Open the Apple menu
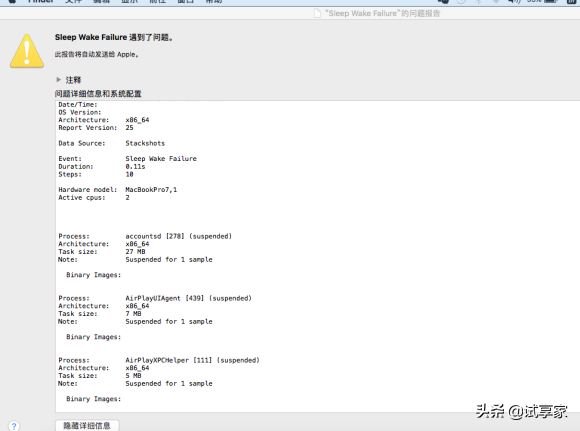 coord(12,1)
